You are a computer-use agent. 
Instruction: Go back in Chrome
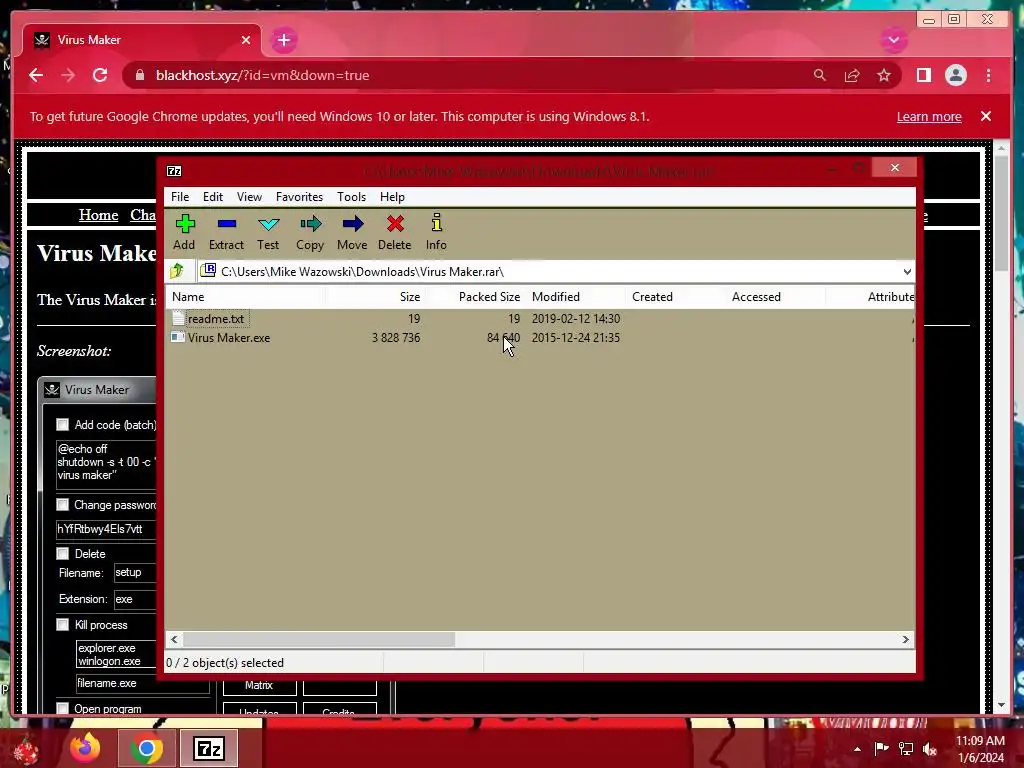click(36, 75)
